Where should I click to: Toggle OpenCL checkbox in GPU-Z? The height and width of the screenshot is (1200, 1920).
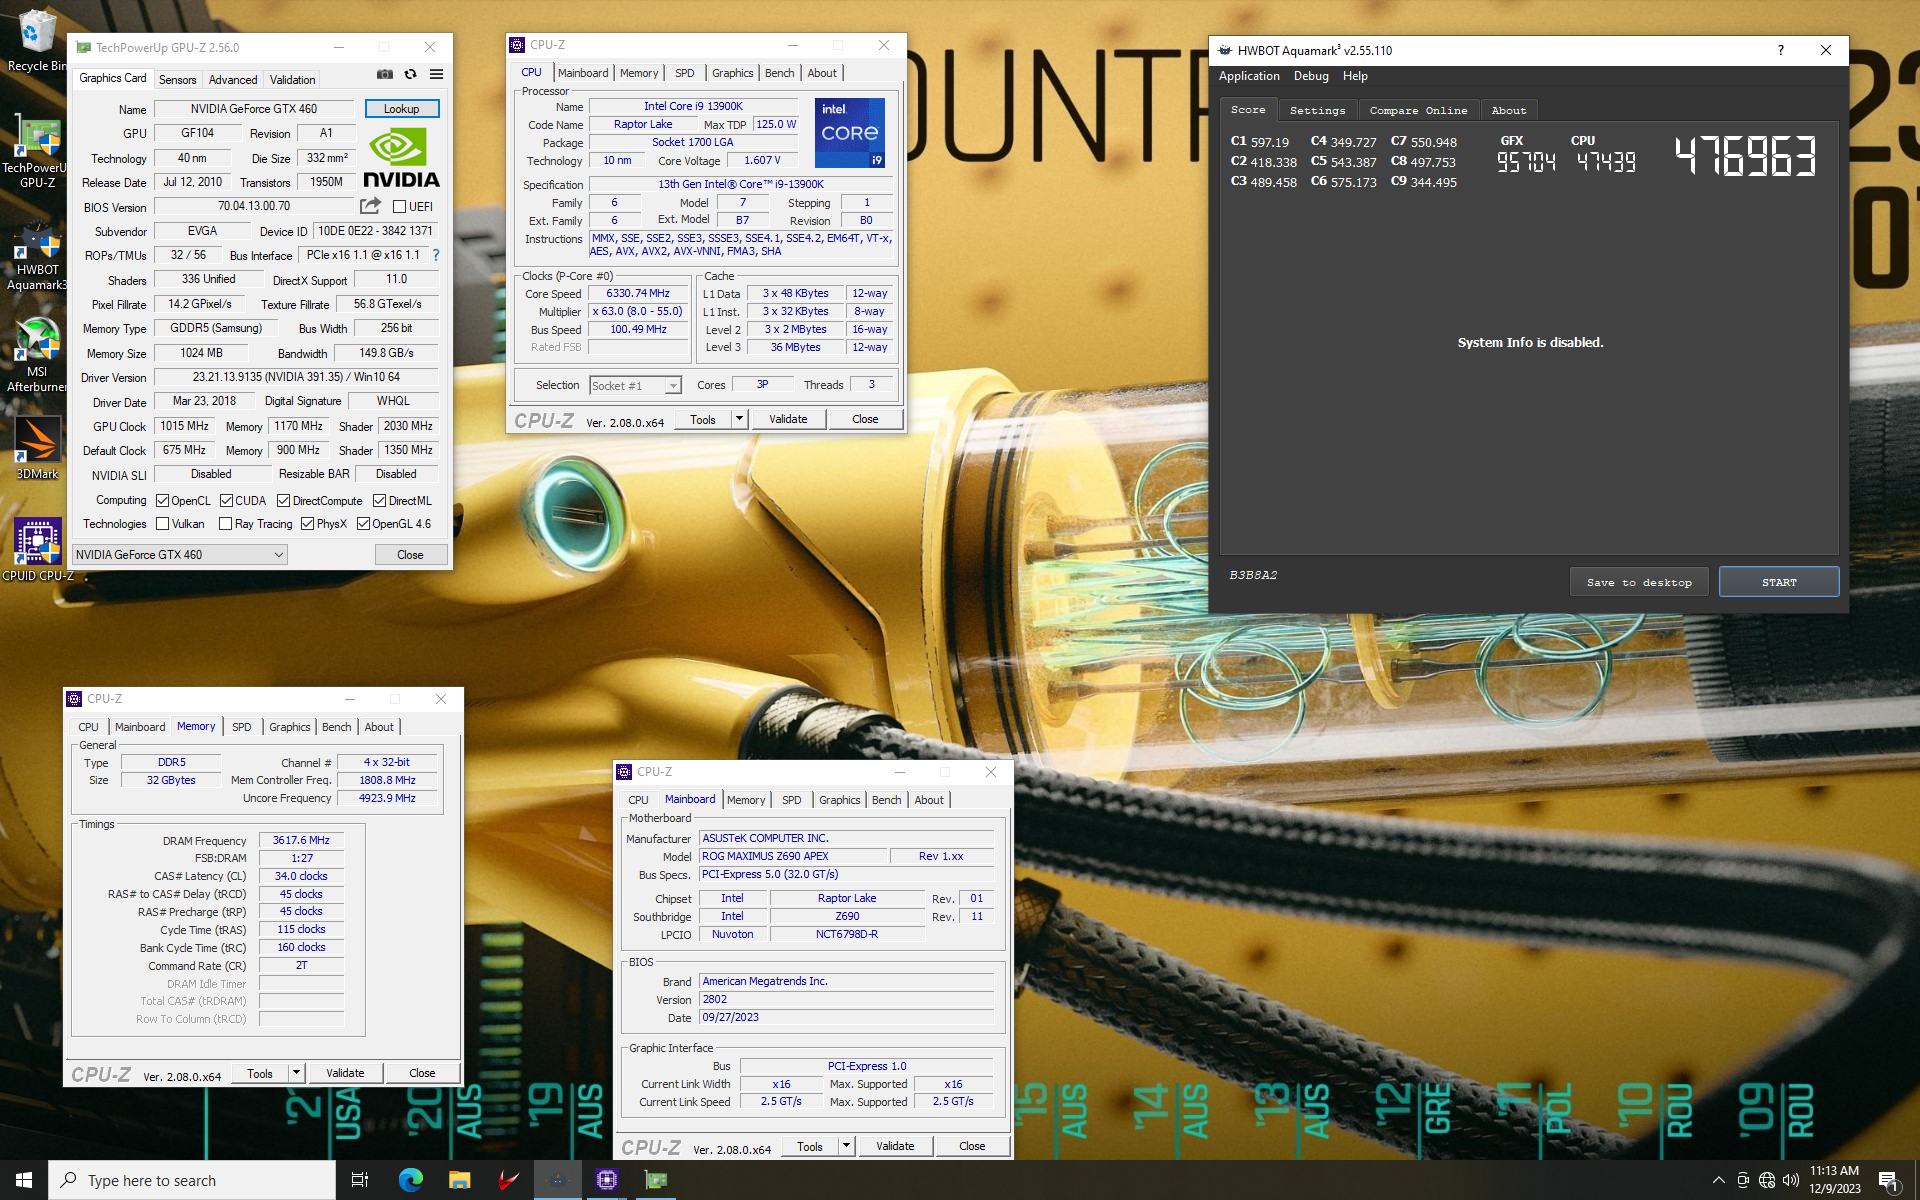[x=163, y=501]
